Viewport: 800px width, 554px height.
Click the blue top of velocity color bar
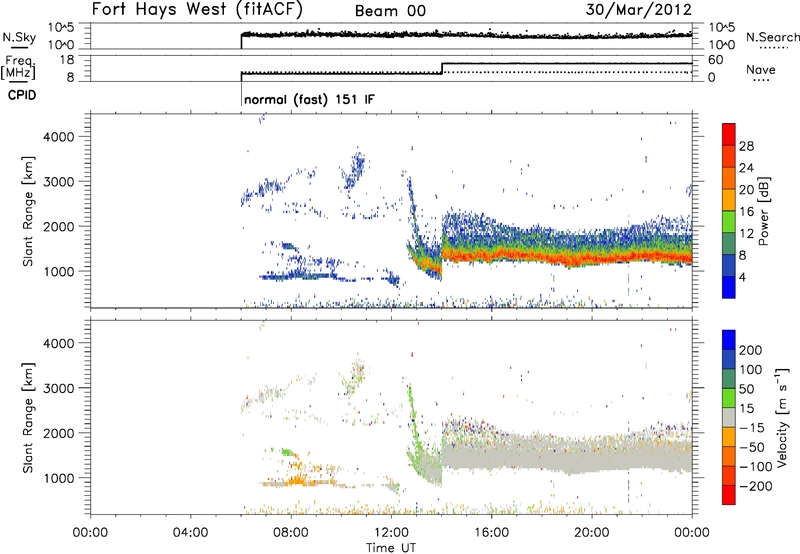click(x=729, y=340)
